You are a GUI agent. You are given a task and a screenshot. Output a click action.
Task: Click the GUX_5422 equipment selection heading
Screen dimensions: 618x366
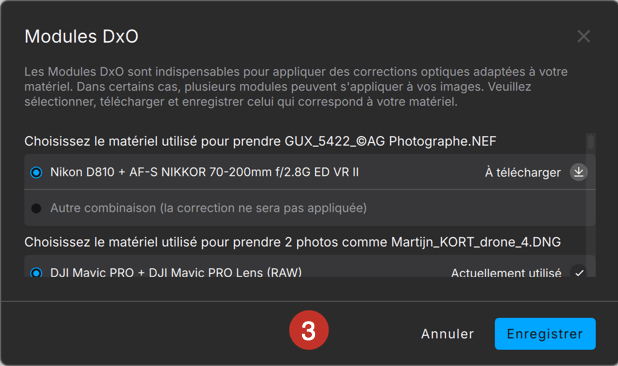pyautogui.click(x=260, y=141)
